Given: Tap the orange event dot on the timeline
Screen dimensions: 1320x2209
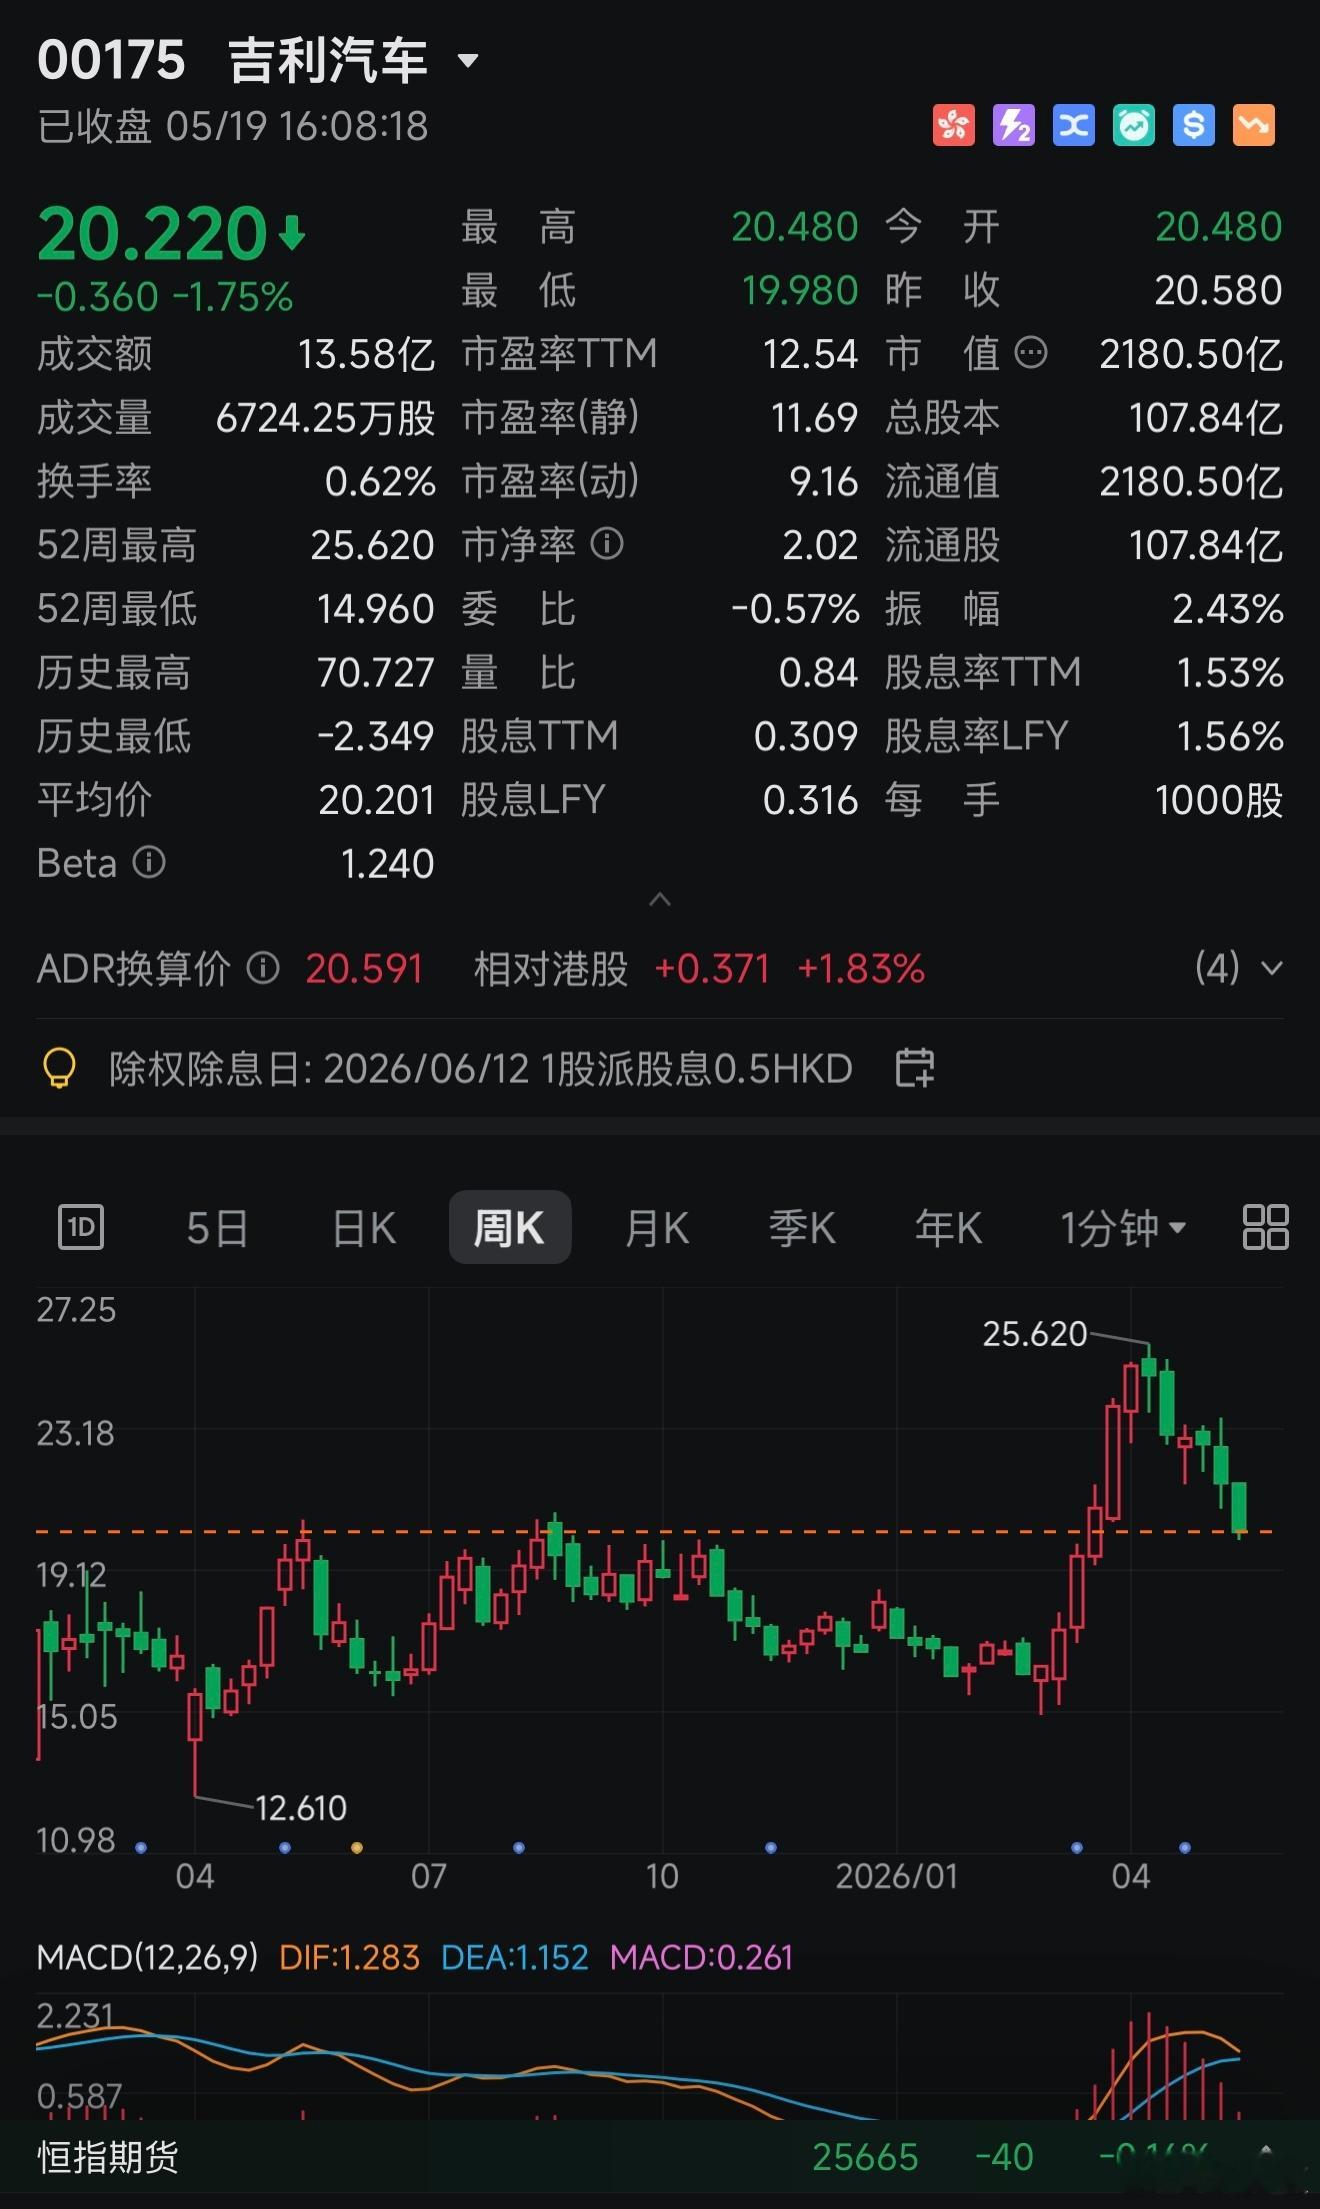Looking at the screenshot, I should pos(357,1848).
